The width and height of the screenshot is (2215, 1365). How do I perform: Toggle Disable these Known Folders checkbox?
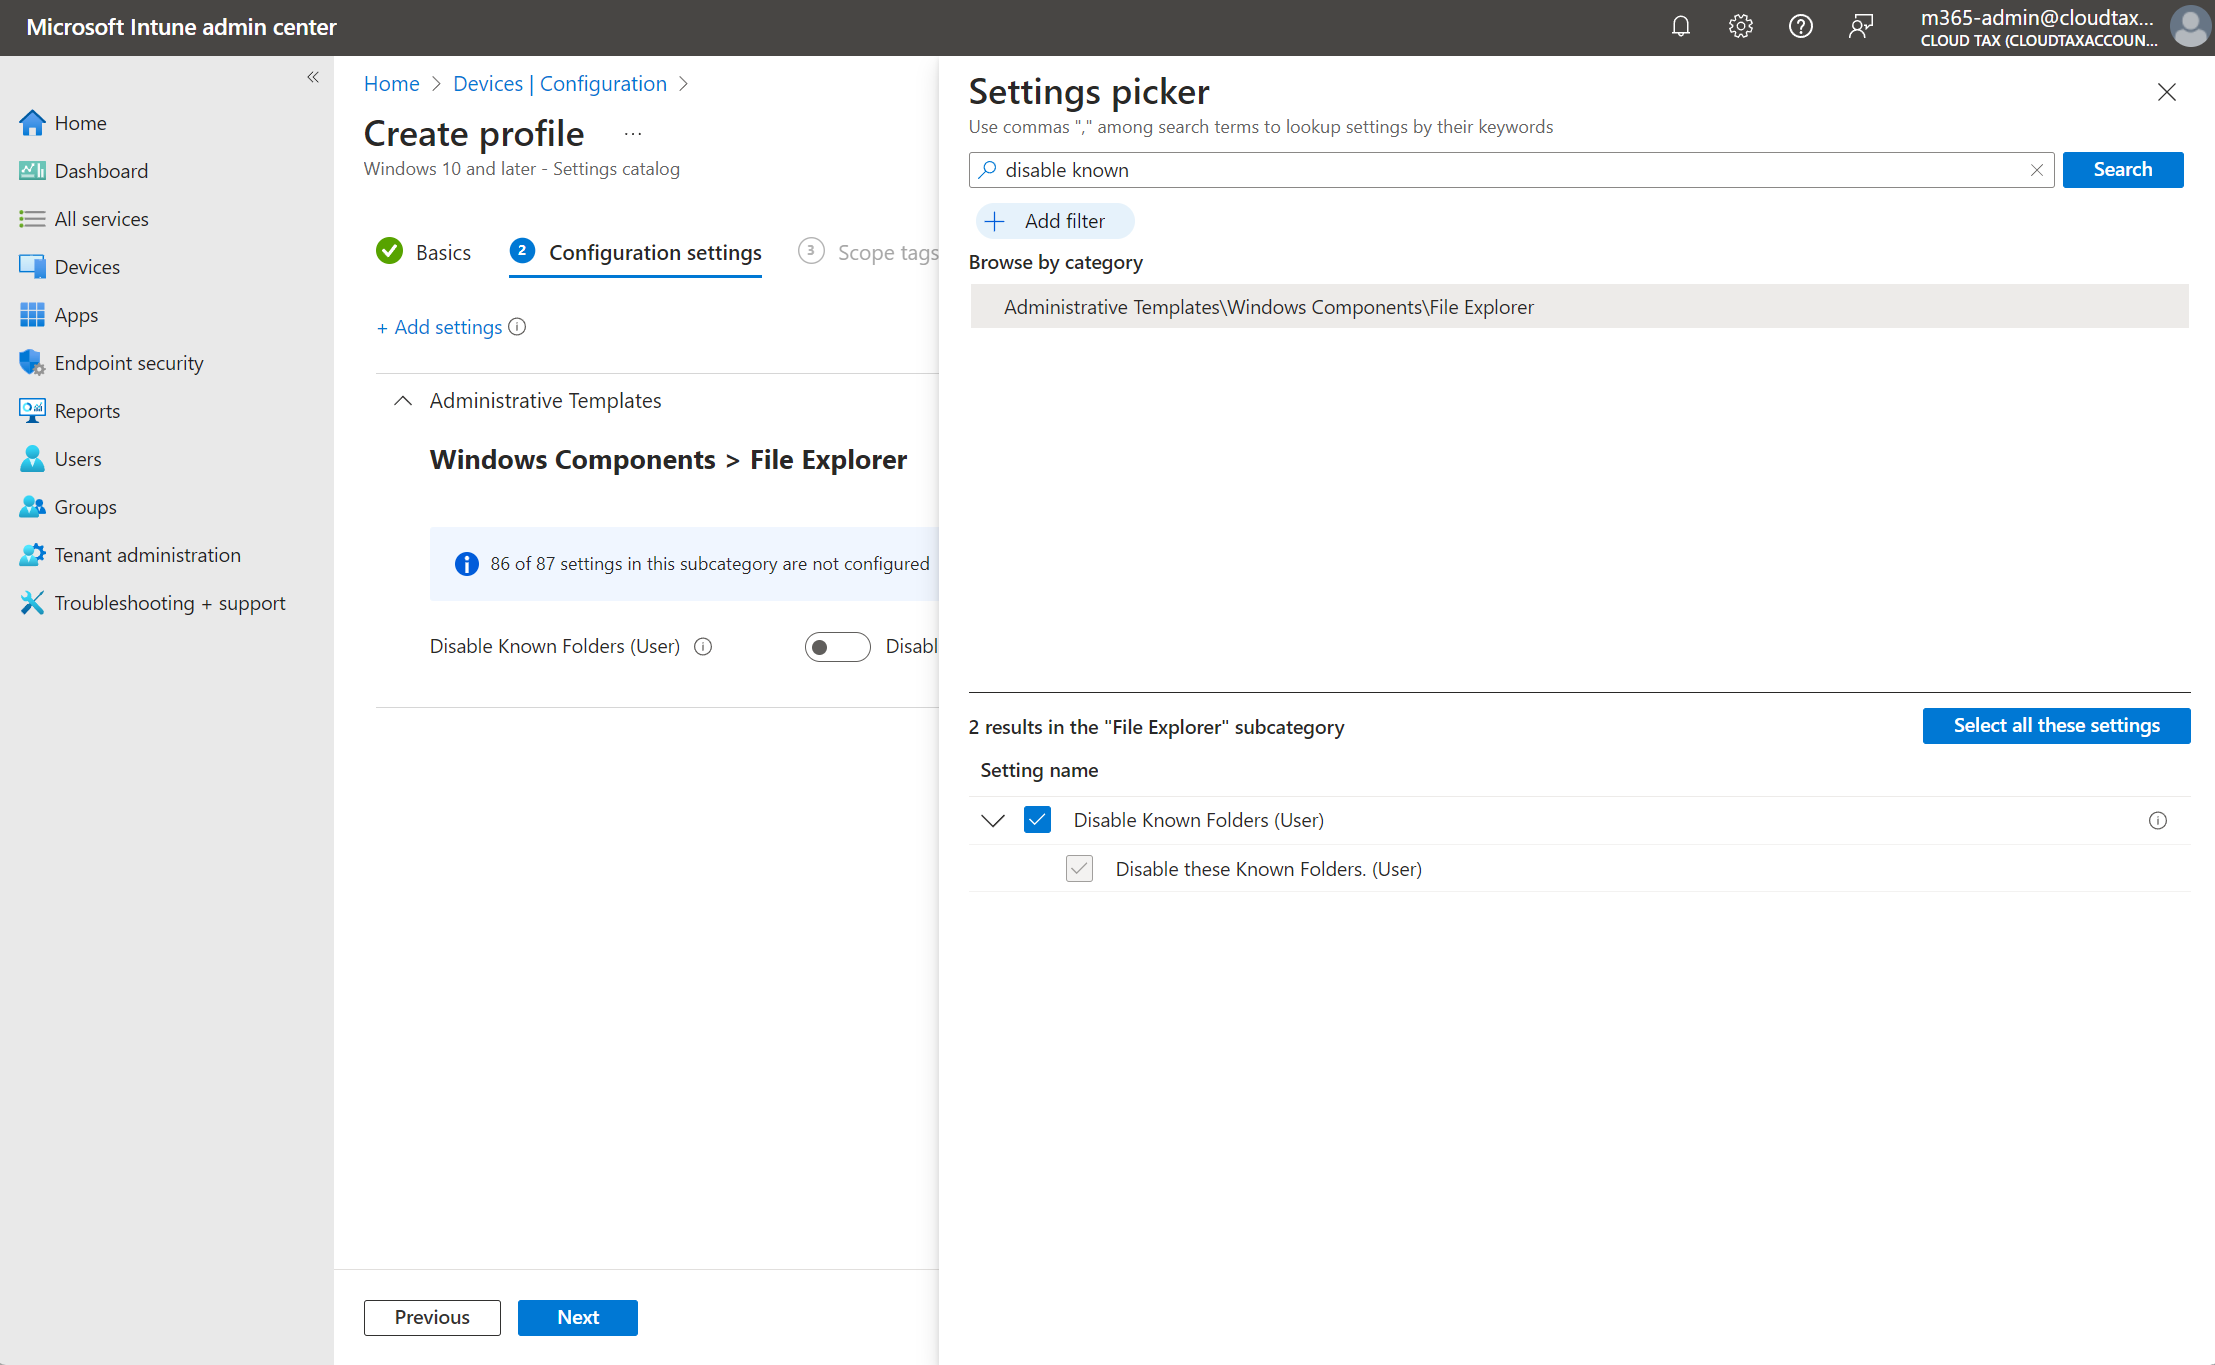coord(1079,869)
